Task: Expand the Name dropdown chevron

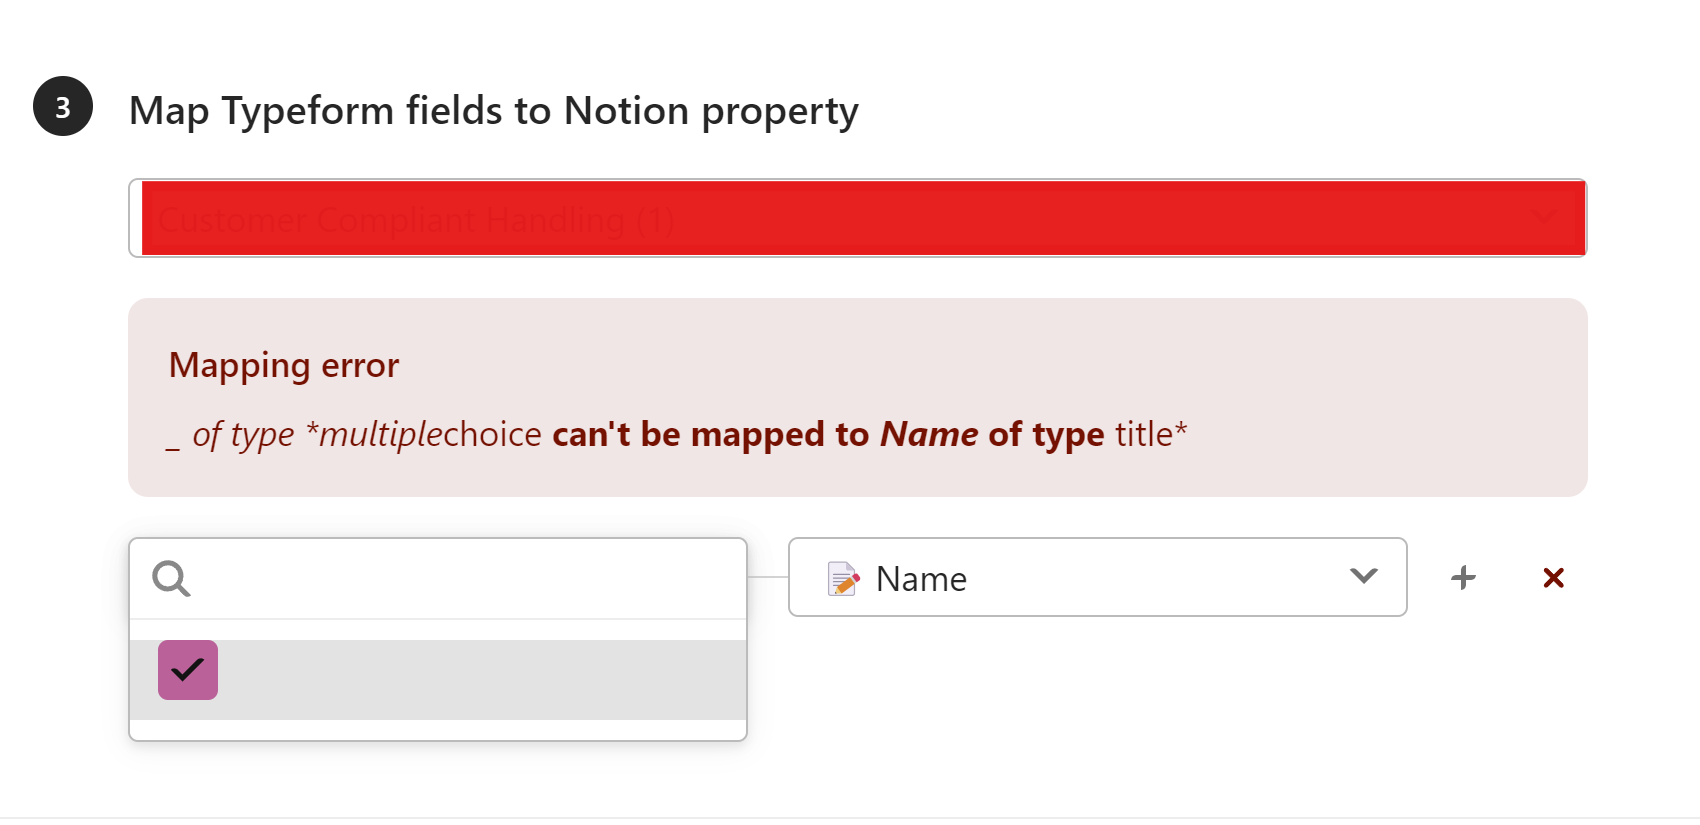Action: [x=1363, y=576]
